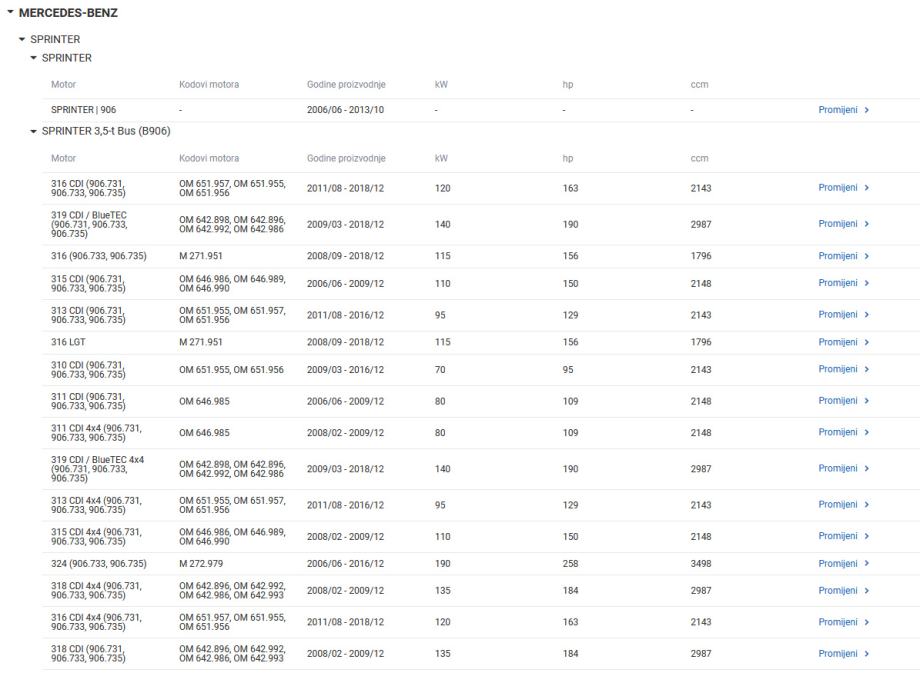
Task: Click the 70 kW value
Action: click(x=440, y=370)
